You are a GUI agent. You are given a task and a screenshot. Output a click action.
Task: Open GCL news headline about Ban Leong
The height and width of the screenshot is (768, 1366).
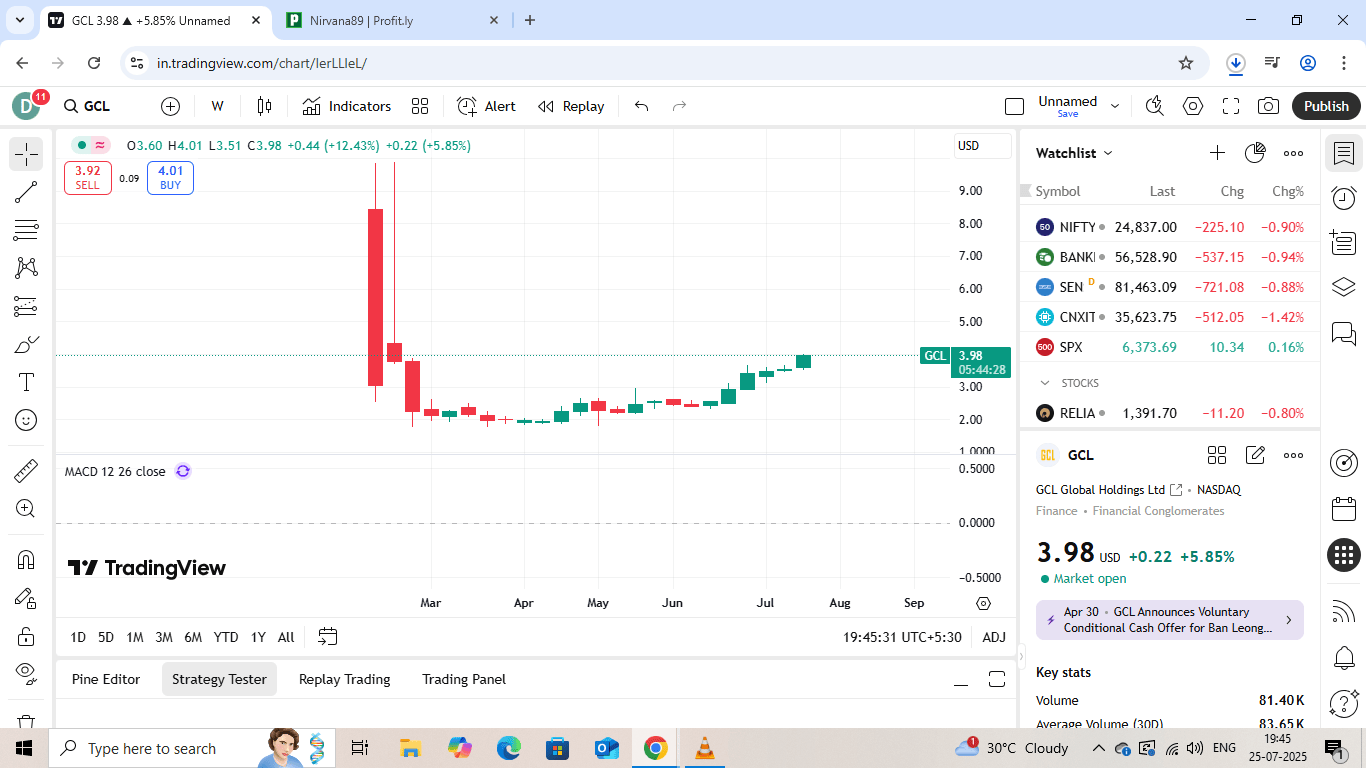pos(1169,620)
